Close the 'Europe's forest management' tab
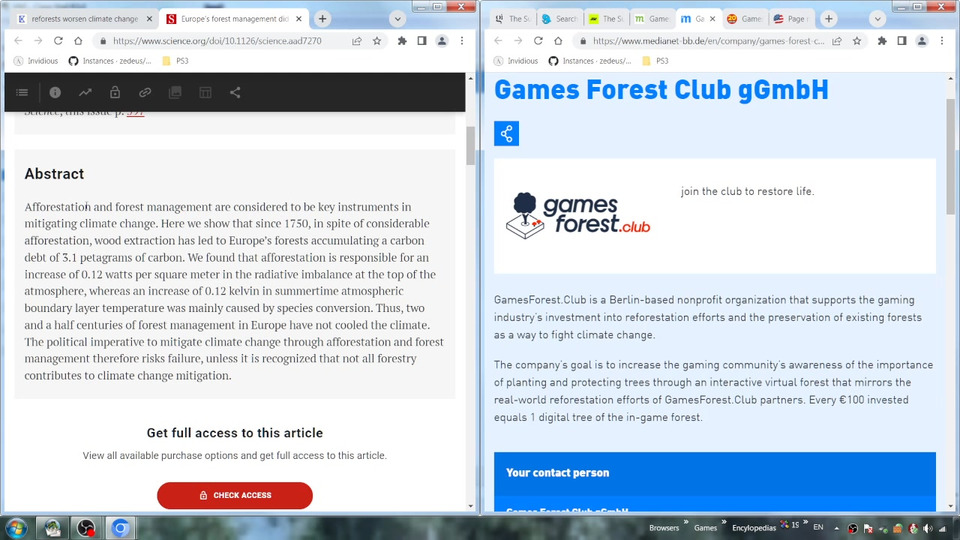The height and width of the screenshot is (540, 960). [299, 19]
